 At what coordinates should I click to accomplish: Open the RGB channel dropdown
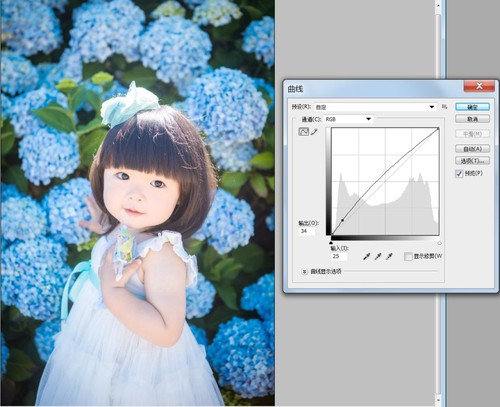click(349, 119)
